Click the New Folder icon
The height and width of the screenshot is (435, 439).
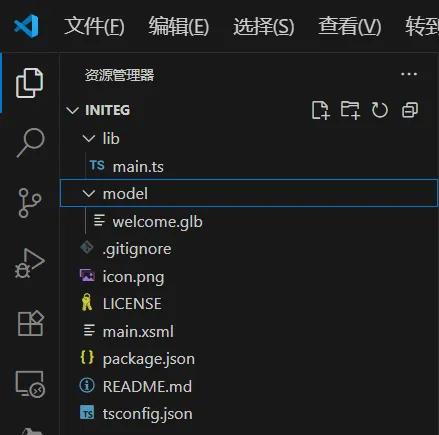(x=350, y=110)
